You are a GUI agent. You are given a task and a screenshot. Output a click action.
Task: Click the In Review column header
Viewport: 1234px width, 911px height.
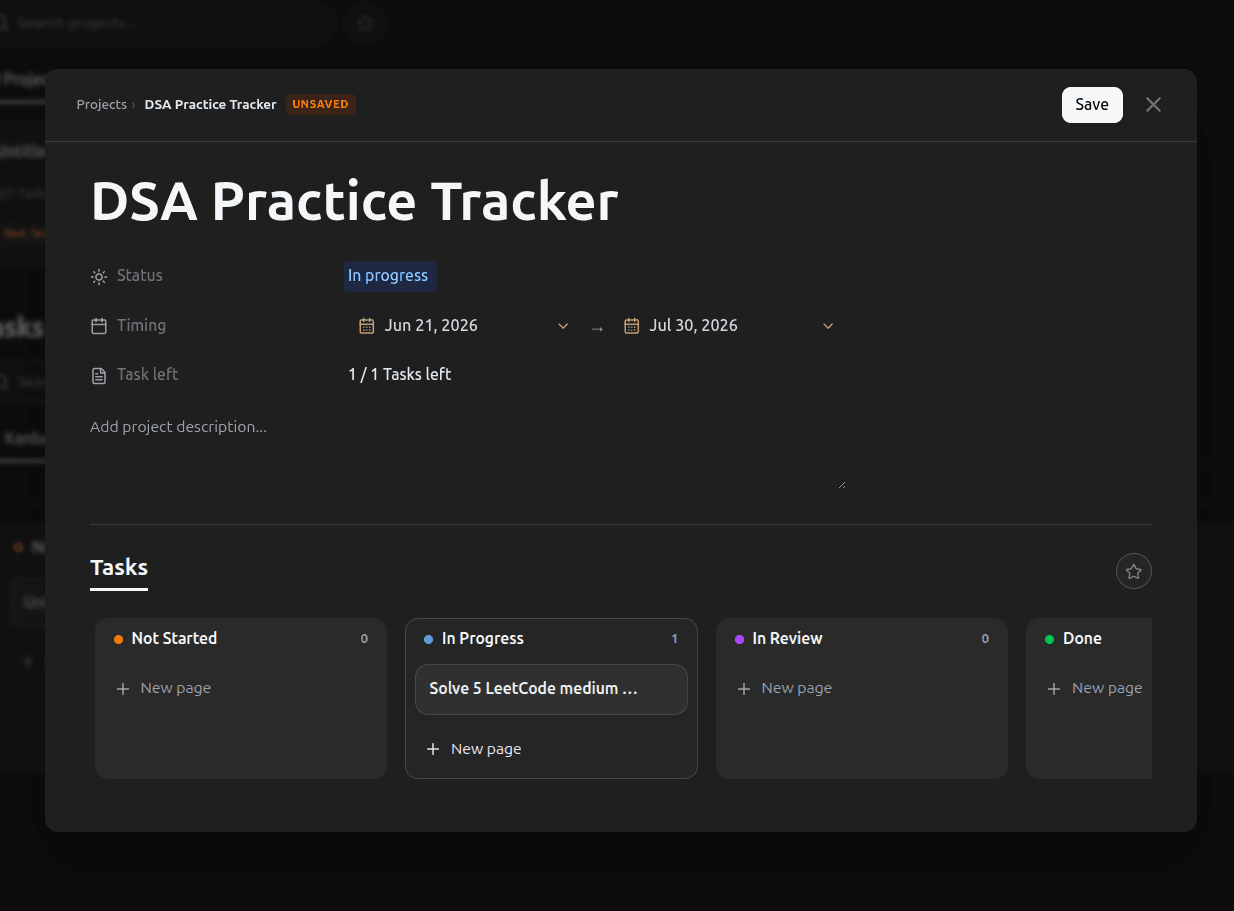click(x=787, y=639)
